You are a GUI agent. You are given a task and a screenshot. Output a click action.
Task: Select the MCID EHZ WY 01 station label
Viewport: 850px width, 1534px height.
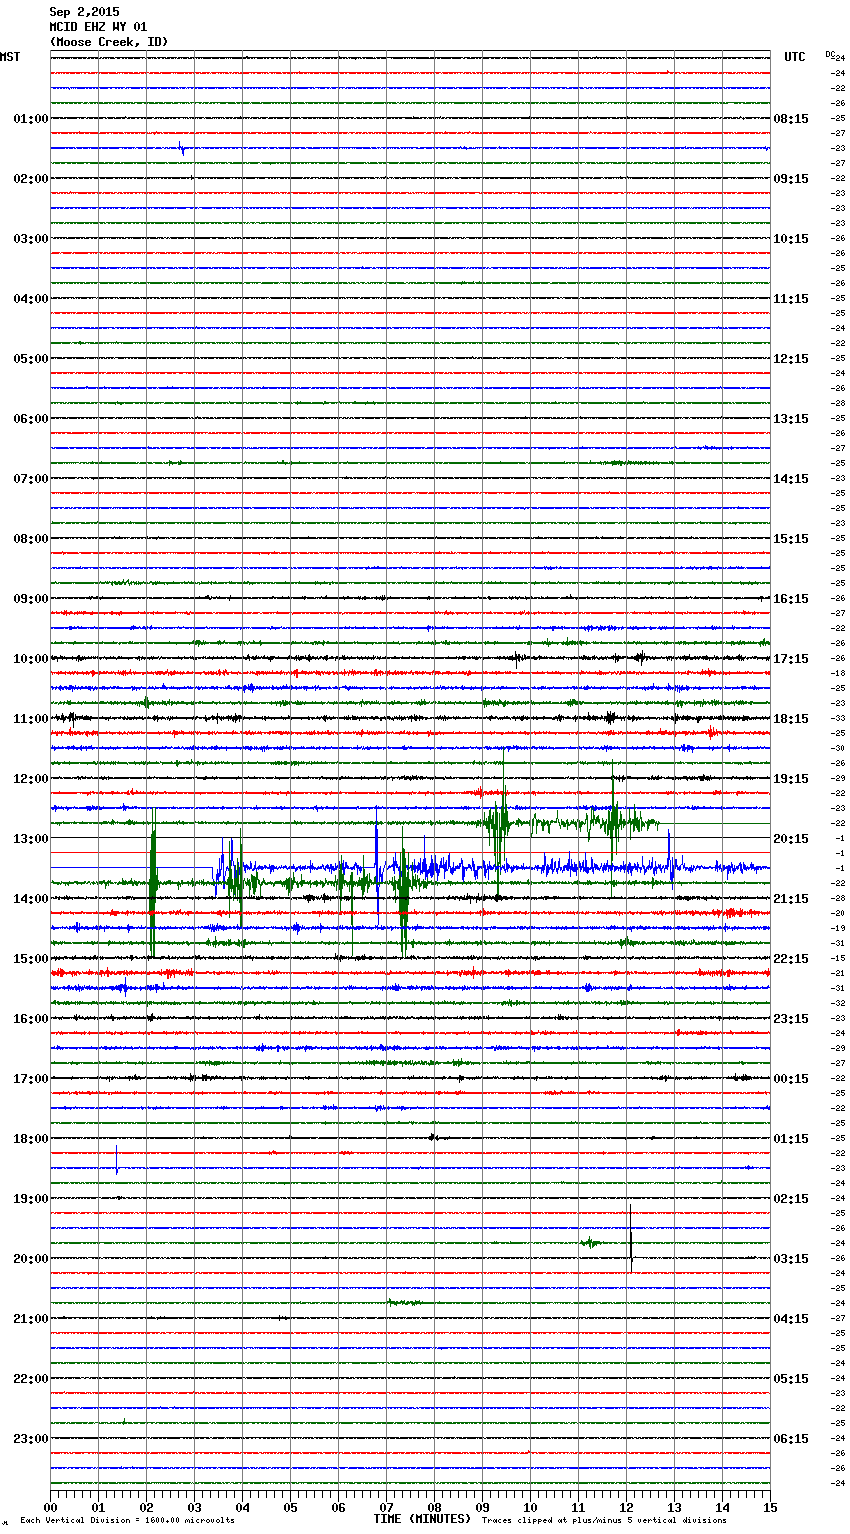98,27
